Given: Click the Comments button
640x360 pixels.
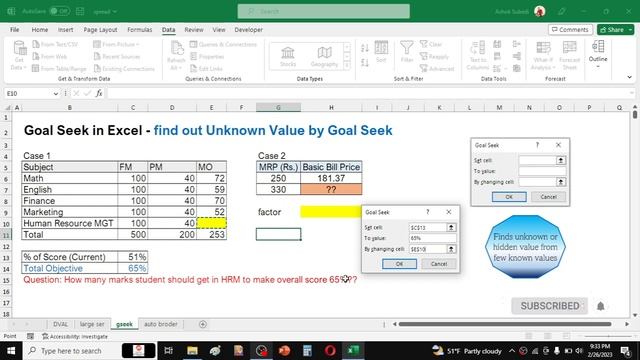Looking at the screenshot, I should (570, 30).
